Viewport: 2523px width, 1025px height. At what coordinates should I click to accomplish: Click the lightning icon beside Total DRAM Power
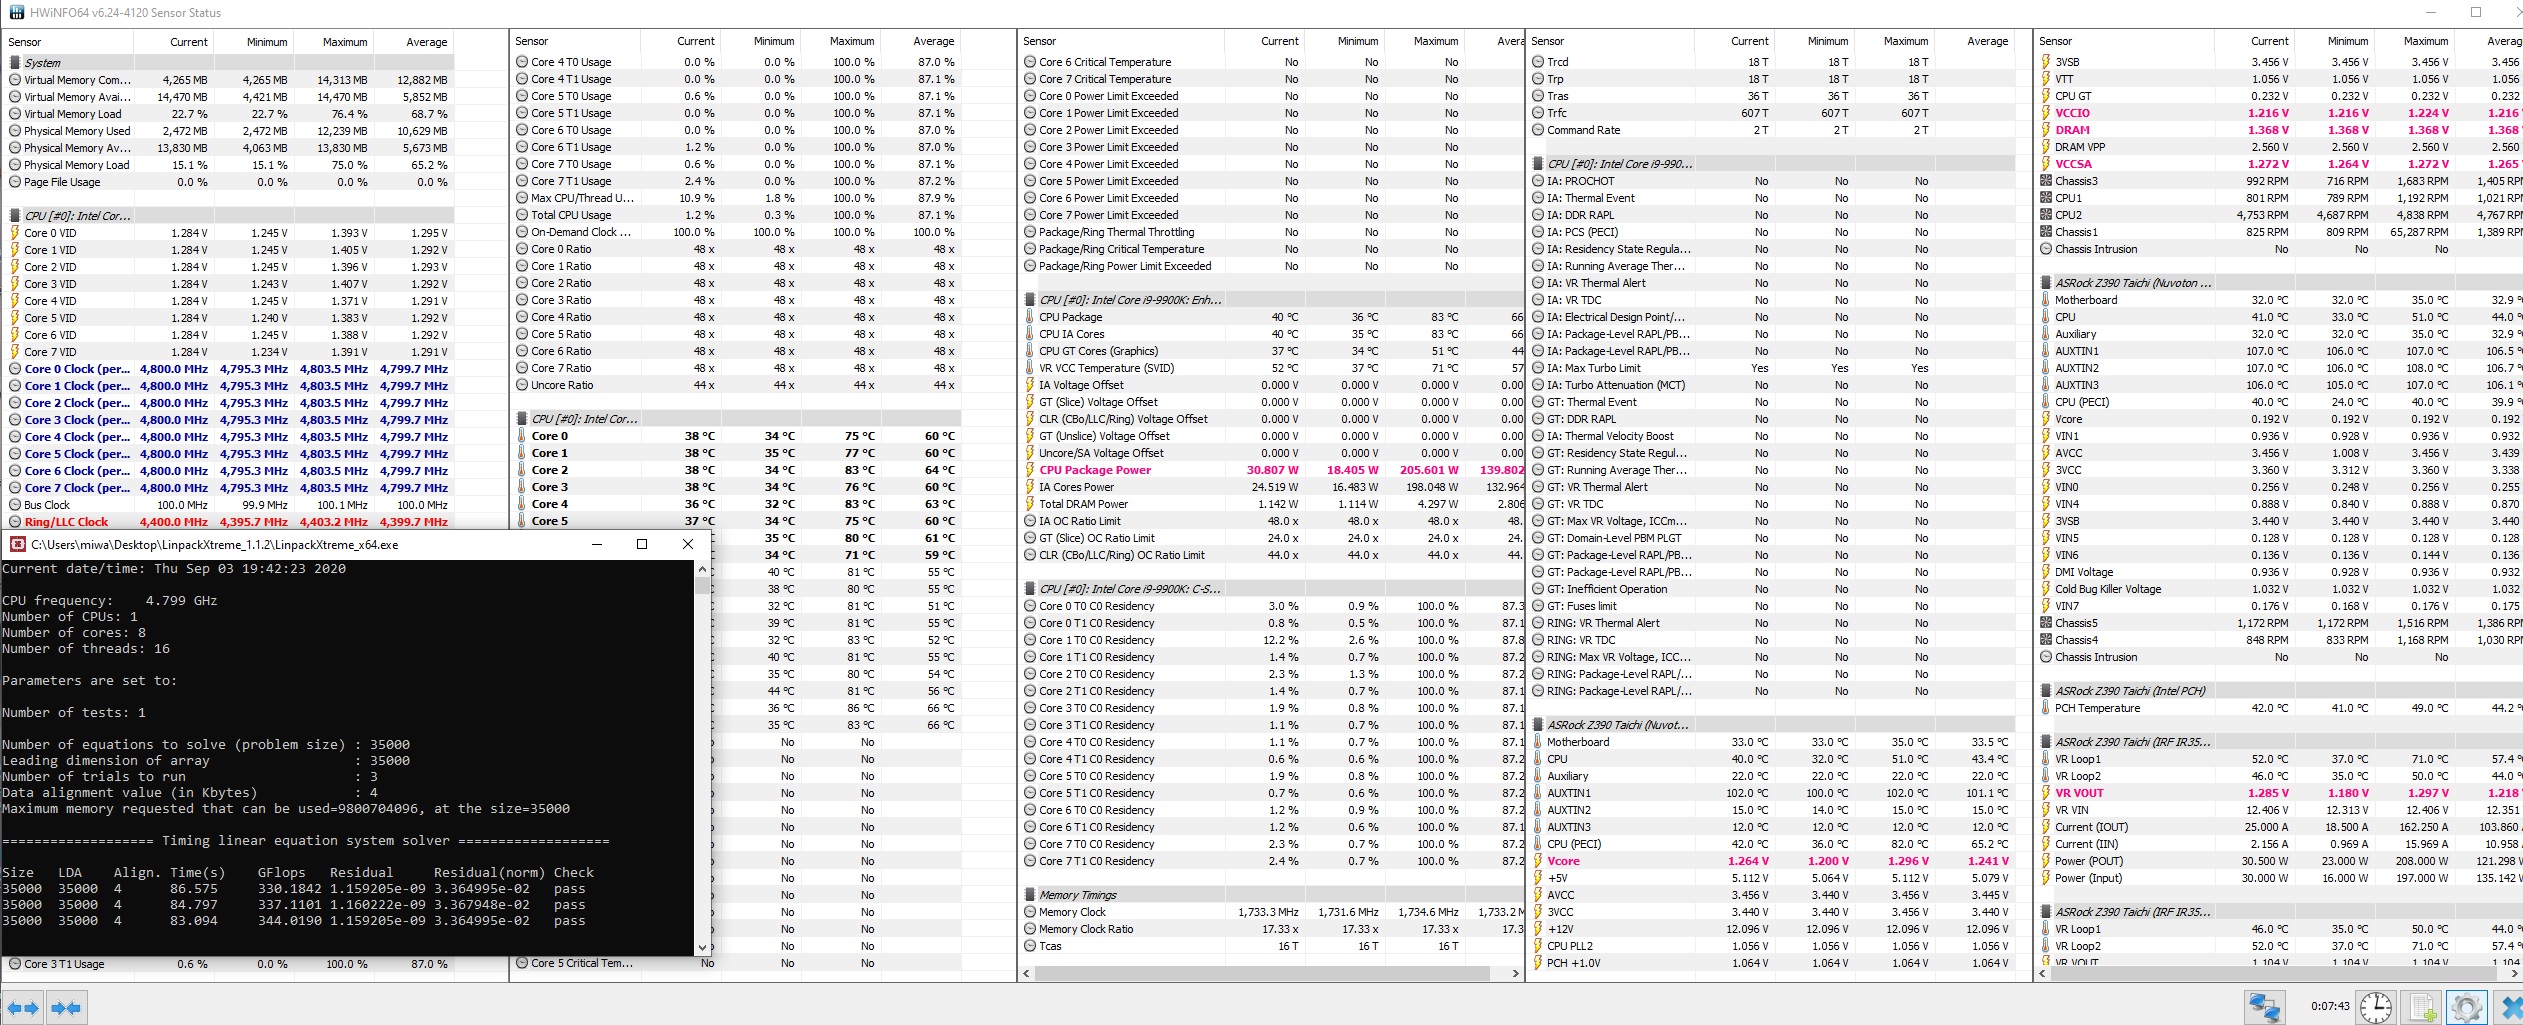(x=1030, y=504)
